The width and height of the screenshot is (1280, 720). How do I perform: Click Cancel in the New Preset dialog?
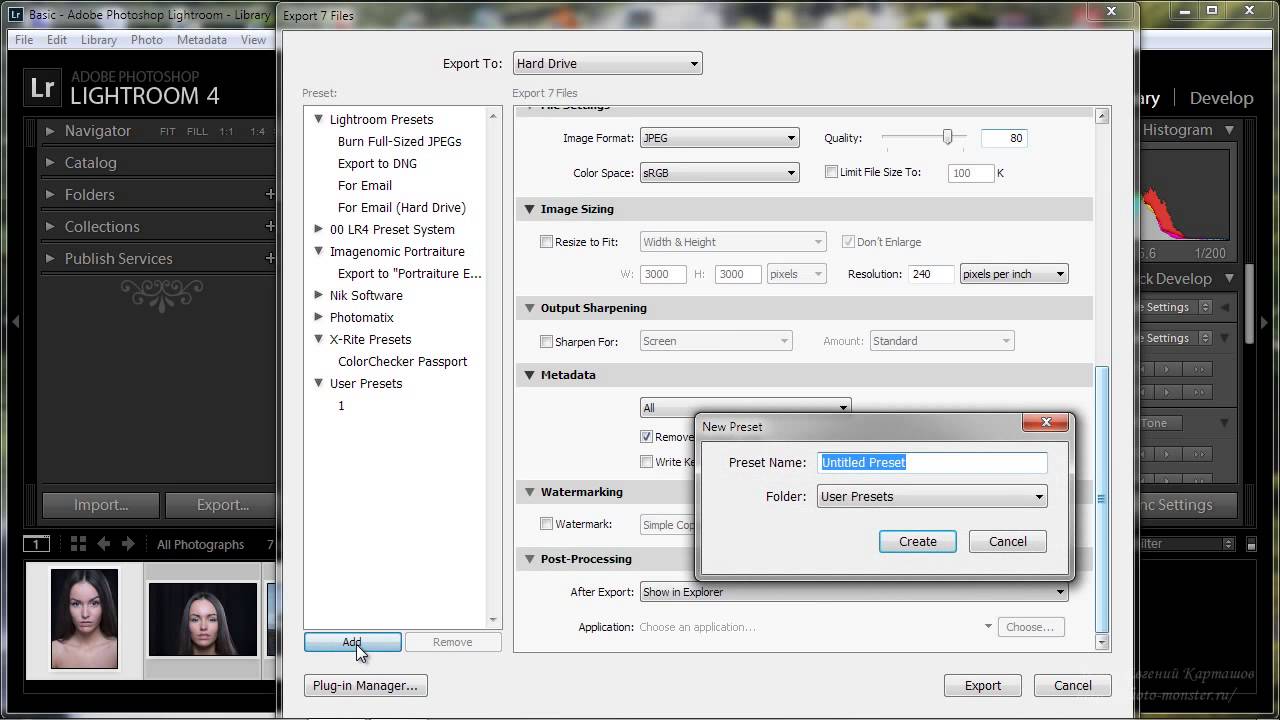coord(1008,542)
